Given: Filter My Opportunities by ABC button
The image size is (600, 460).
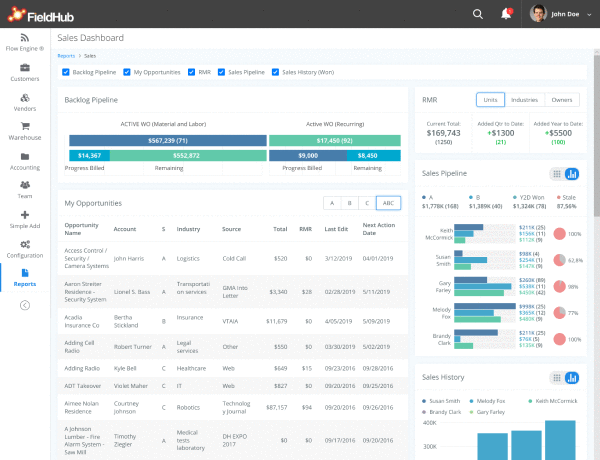Looking at the screenshot, I should (388, 203).
